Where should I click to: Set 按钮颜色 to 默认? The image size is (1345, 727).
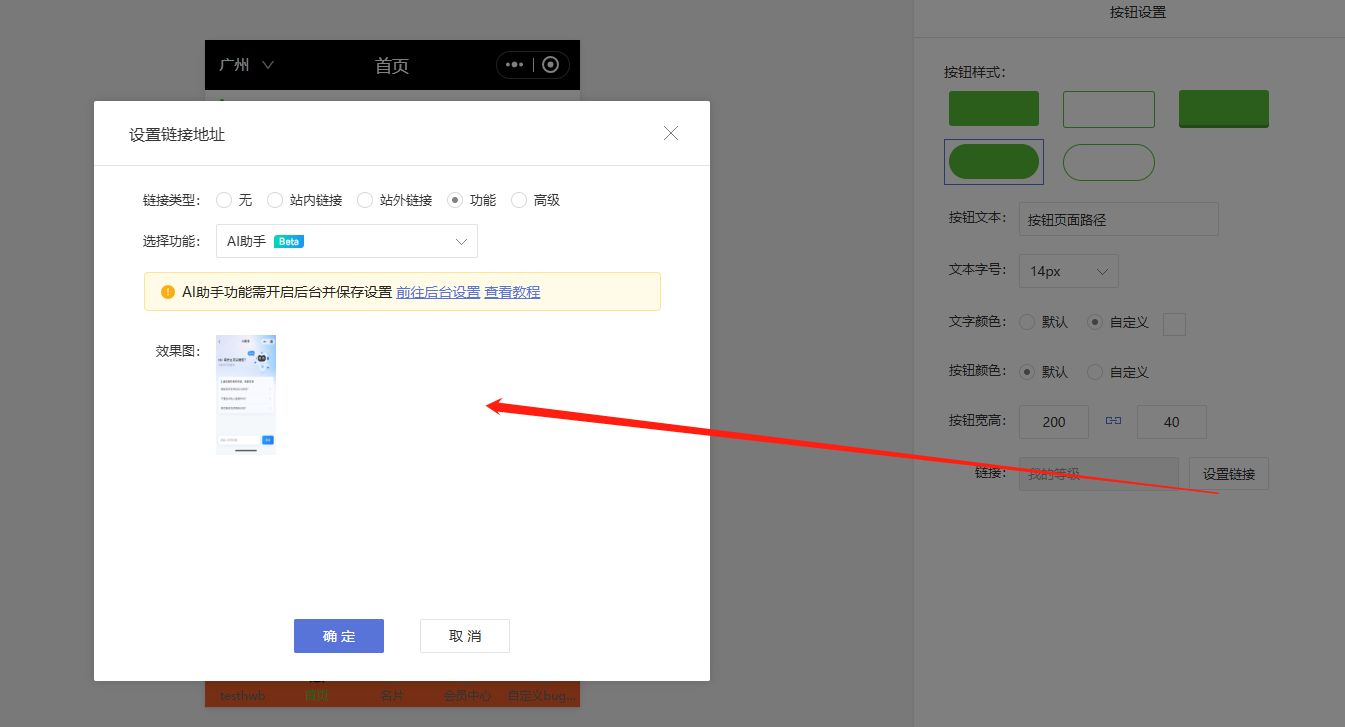1027,372
